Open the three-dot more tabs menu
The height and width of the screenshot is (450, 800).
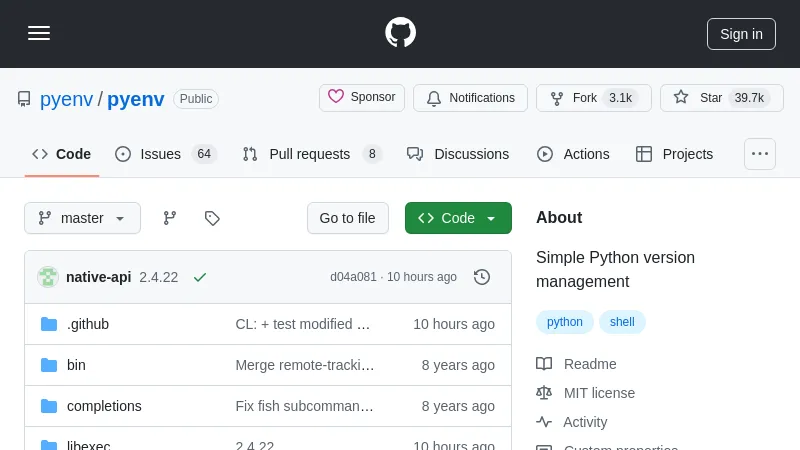point(760,154)
